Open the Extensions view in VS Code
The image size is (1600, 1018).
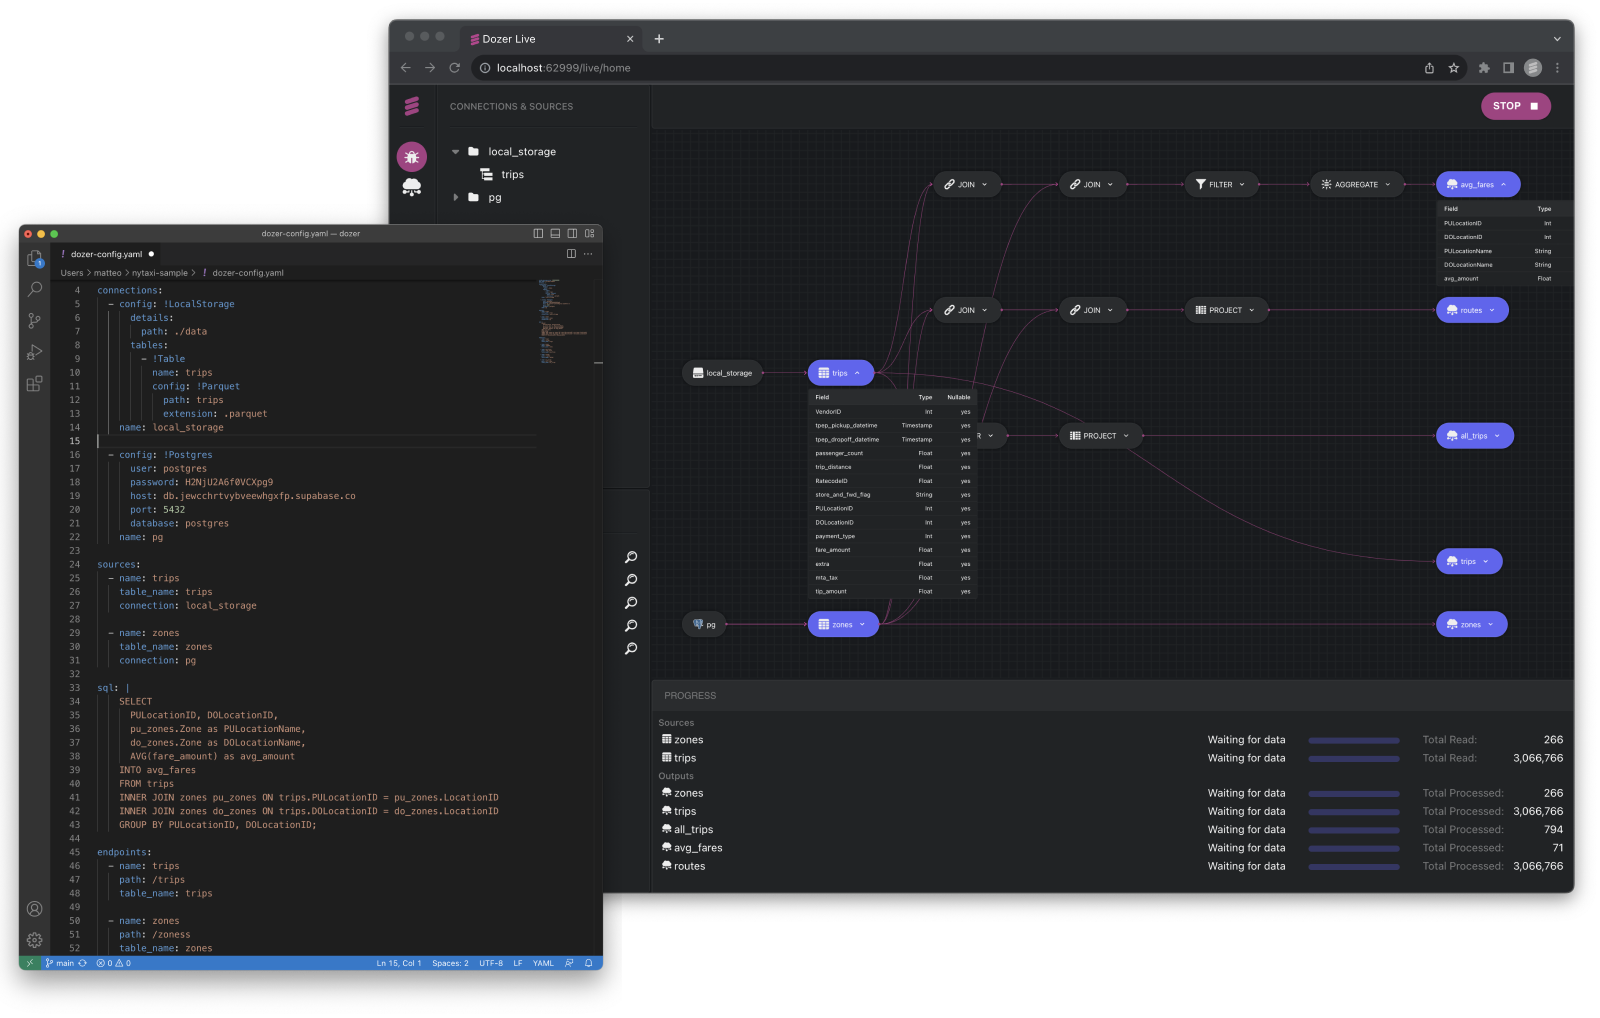click(x=34, y=384)
